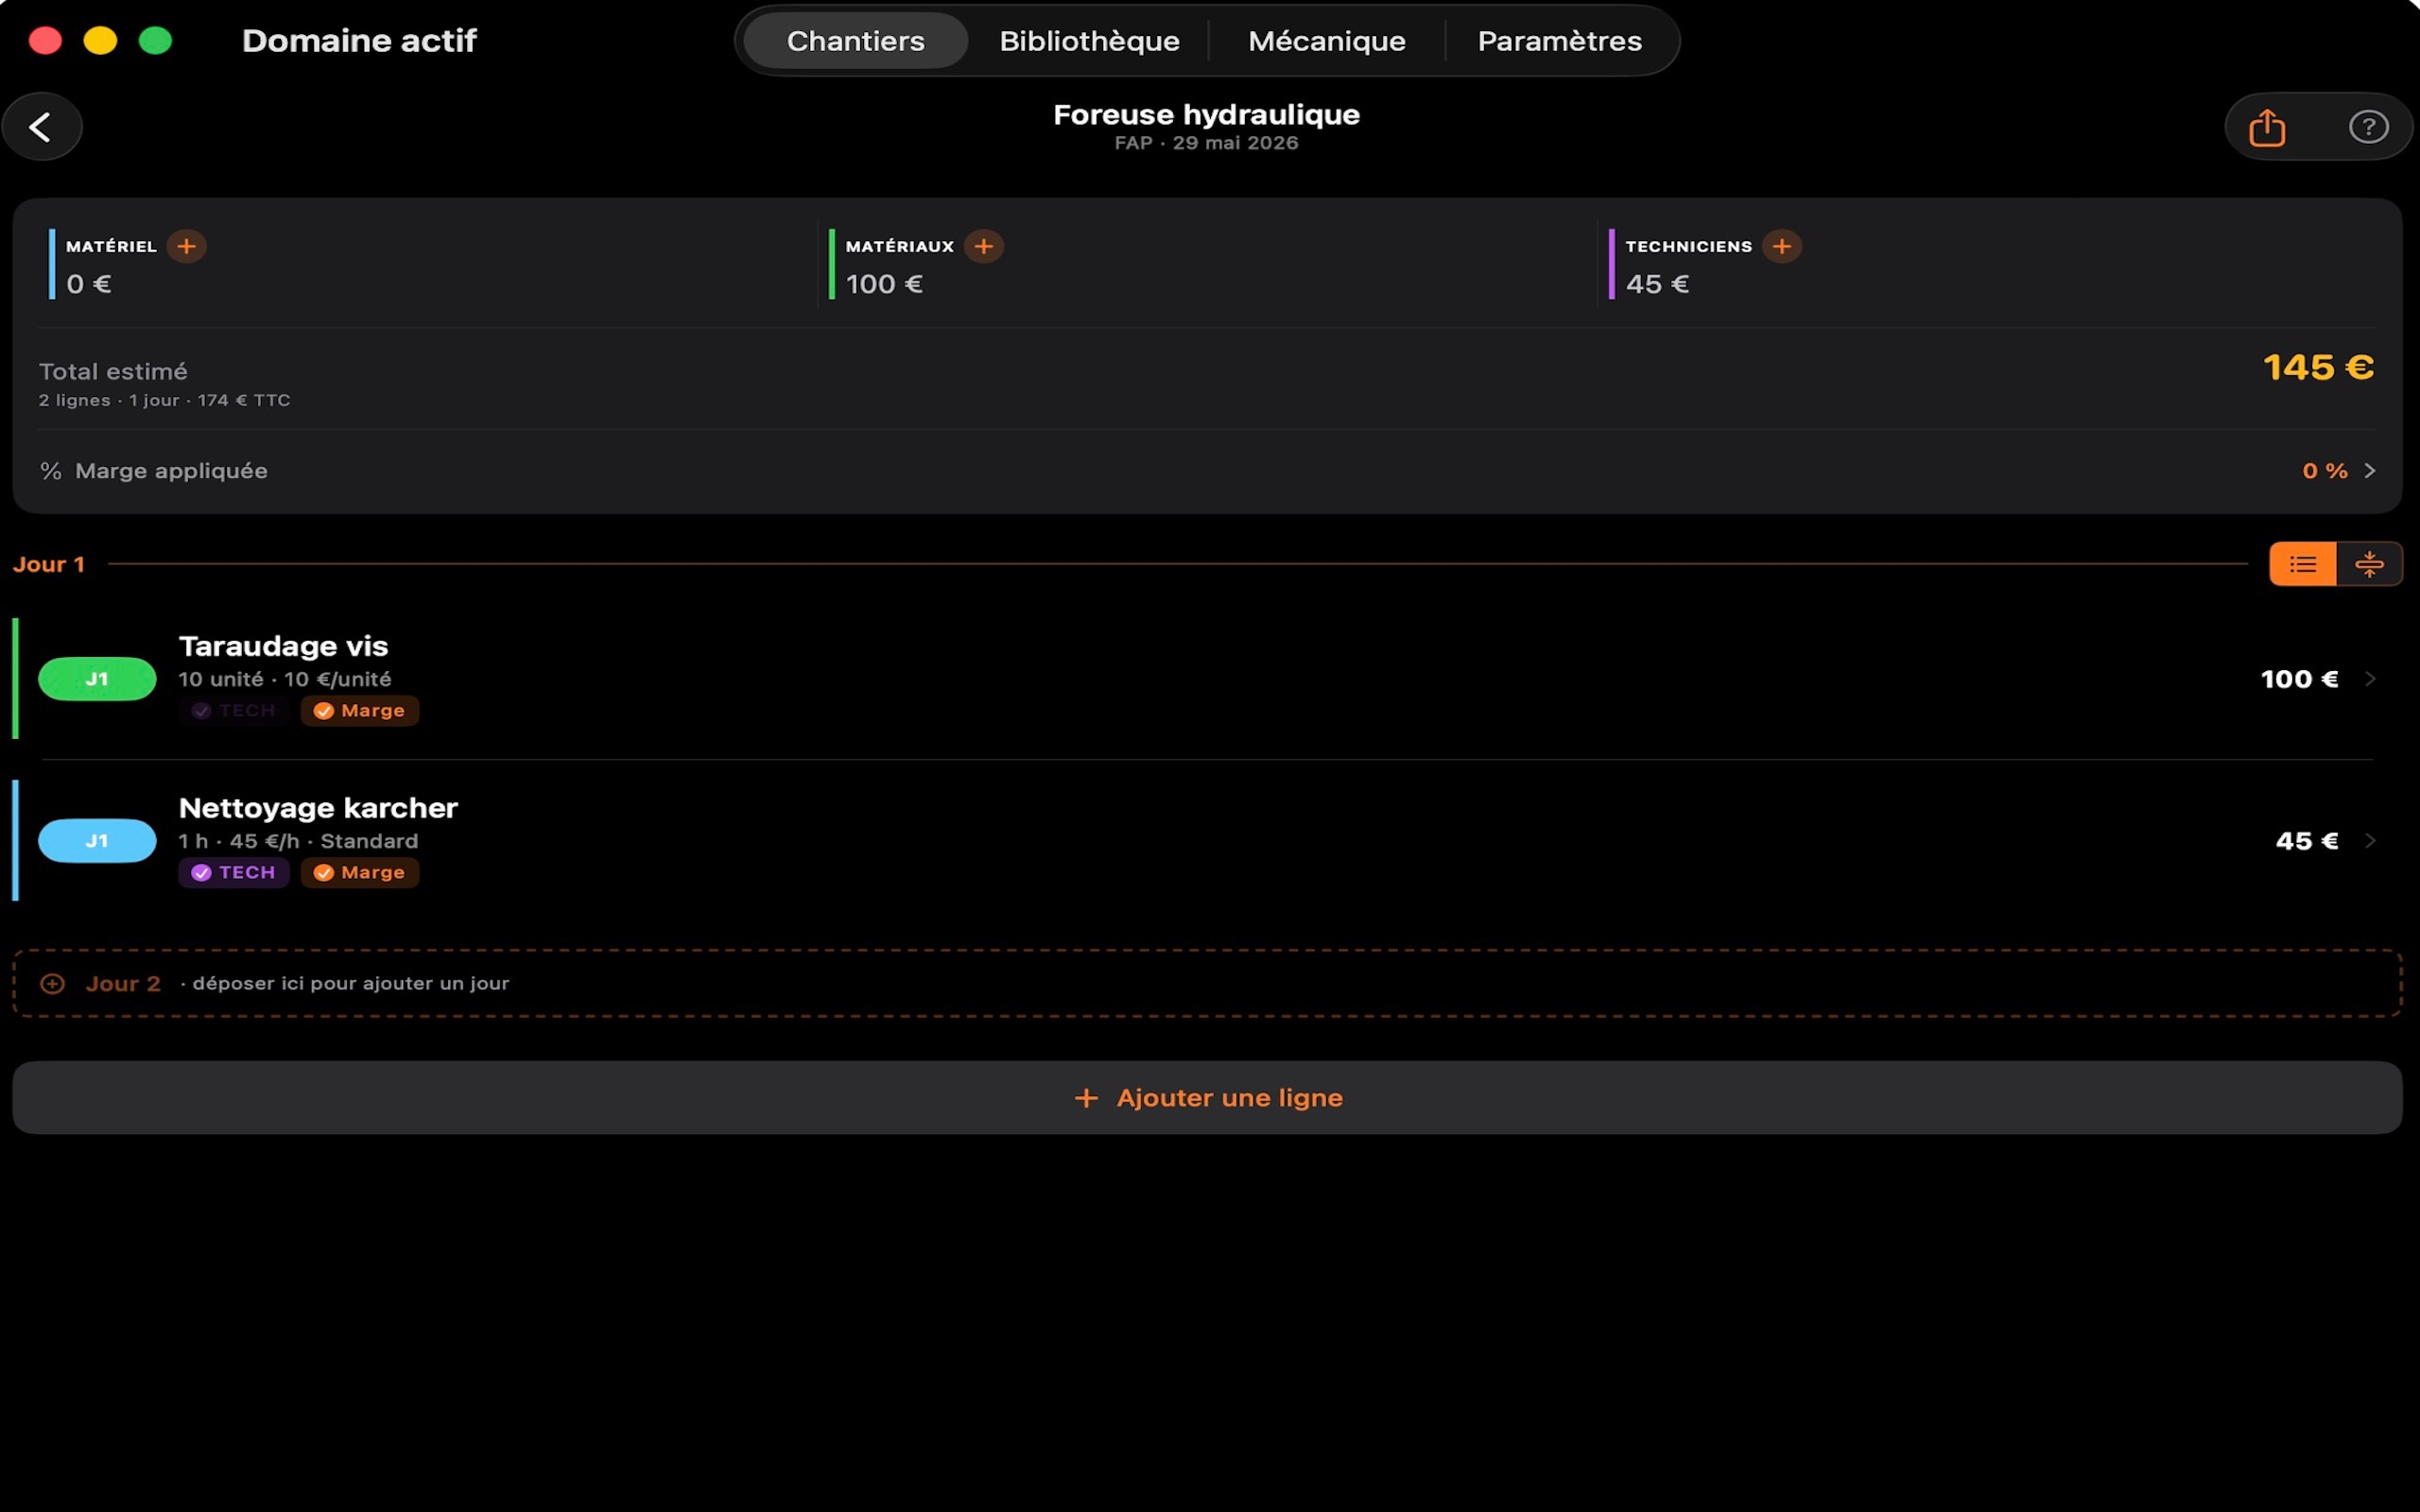This screenshot has height=1512, width=2420.
Task: Click the 100 € amount on Taraudage vis
Action: [2299, 679]
